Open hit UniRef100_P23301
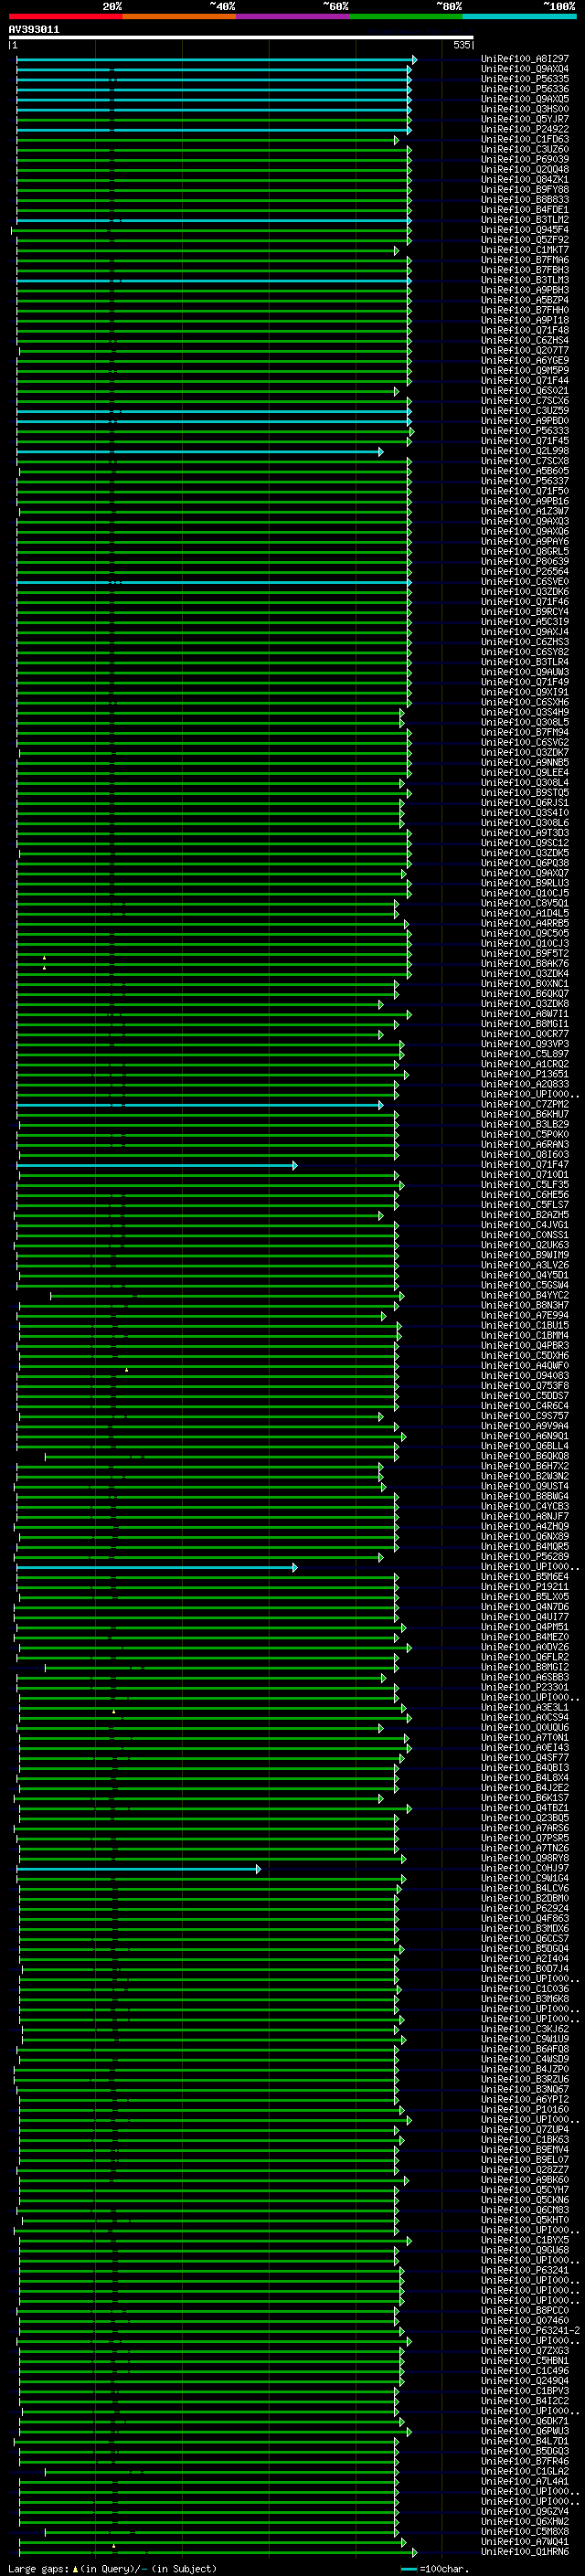The image size is (585, 2576). click(524, 1689)
